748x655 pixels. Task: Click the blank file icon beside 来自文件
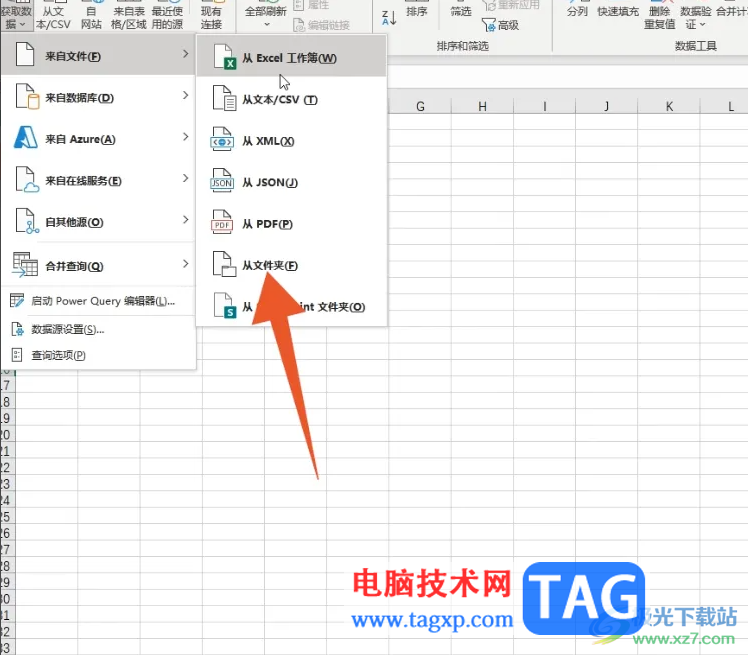click(x=25, y=54)
